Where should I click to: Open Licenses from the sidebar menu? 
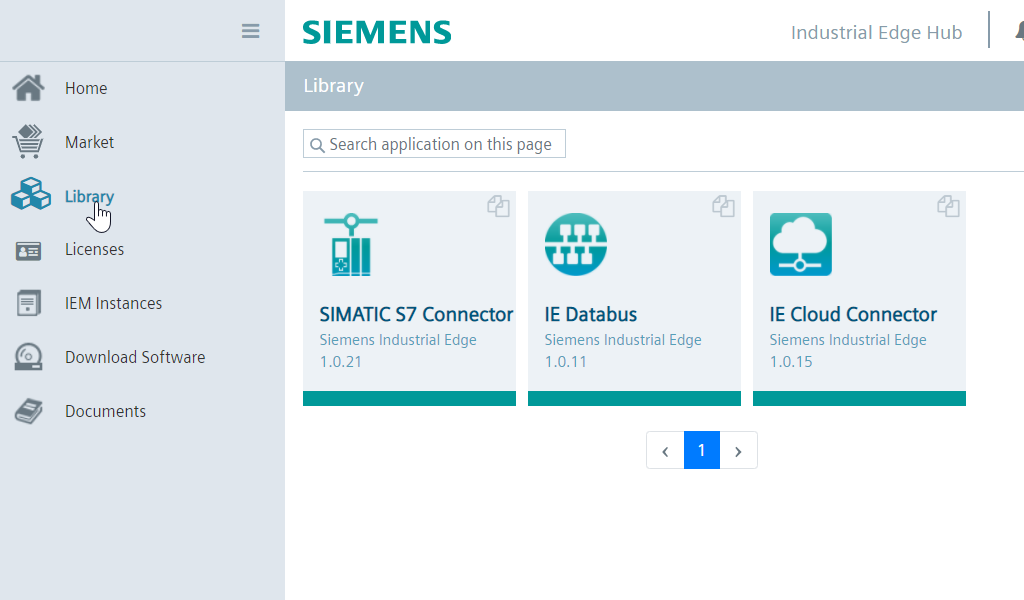click(94, 249)
